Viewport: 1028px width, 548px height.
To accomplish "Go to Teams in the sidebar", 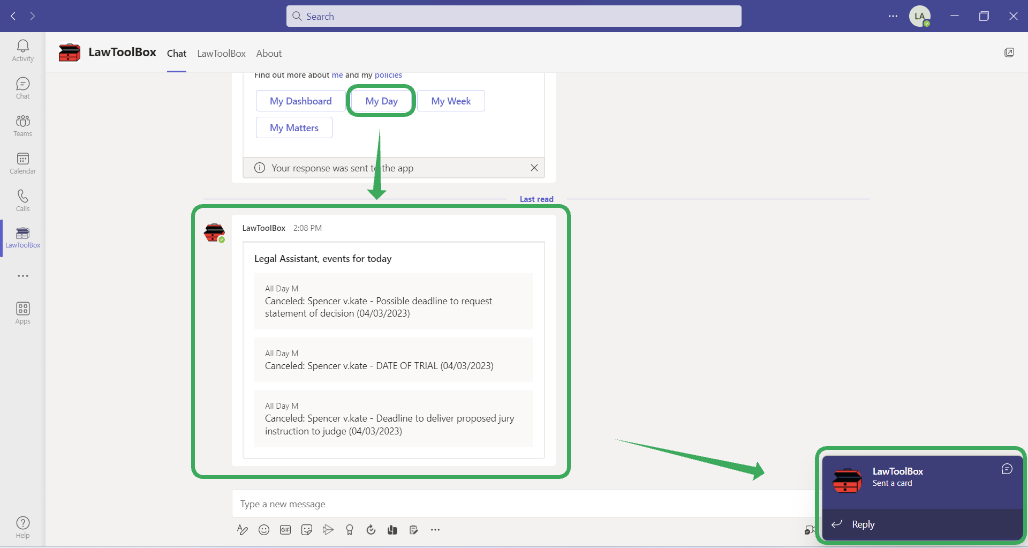I will [x=22, y=125].
